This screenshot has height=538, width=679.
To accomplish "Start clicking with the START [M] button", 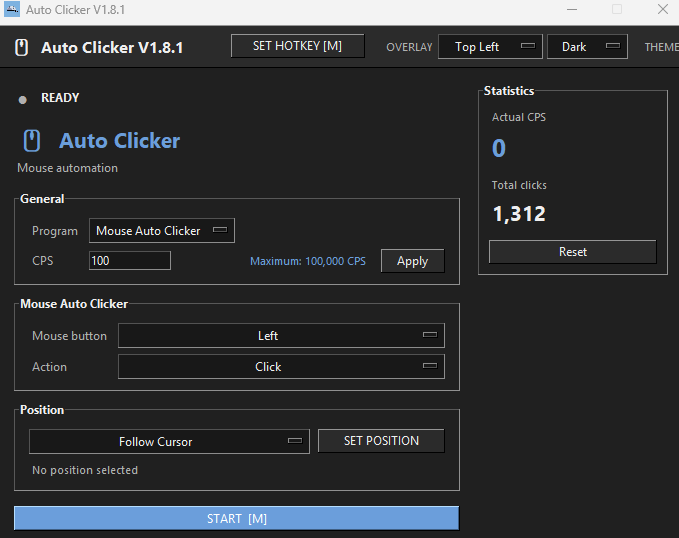I will point(236,518).
